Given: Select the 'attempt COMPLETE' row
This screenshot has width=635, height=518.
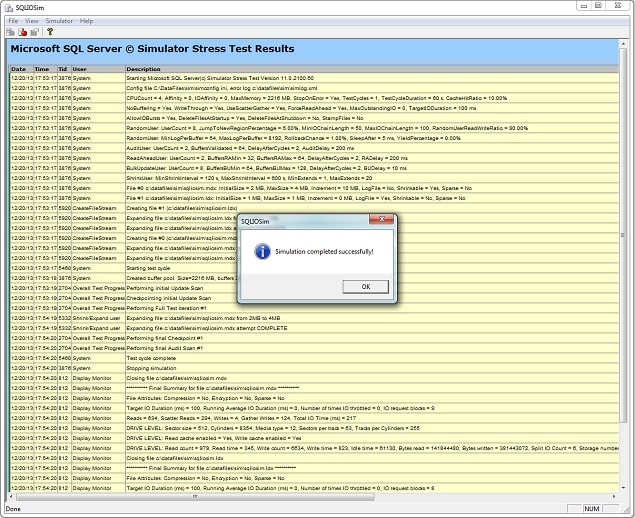Looking at the screenshot, I should tap(314, 328).
